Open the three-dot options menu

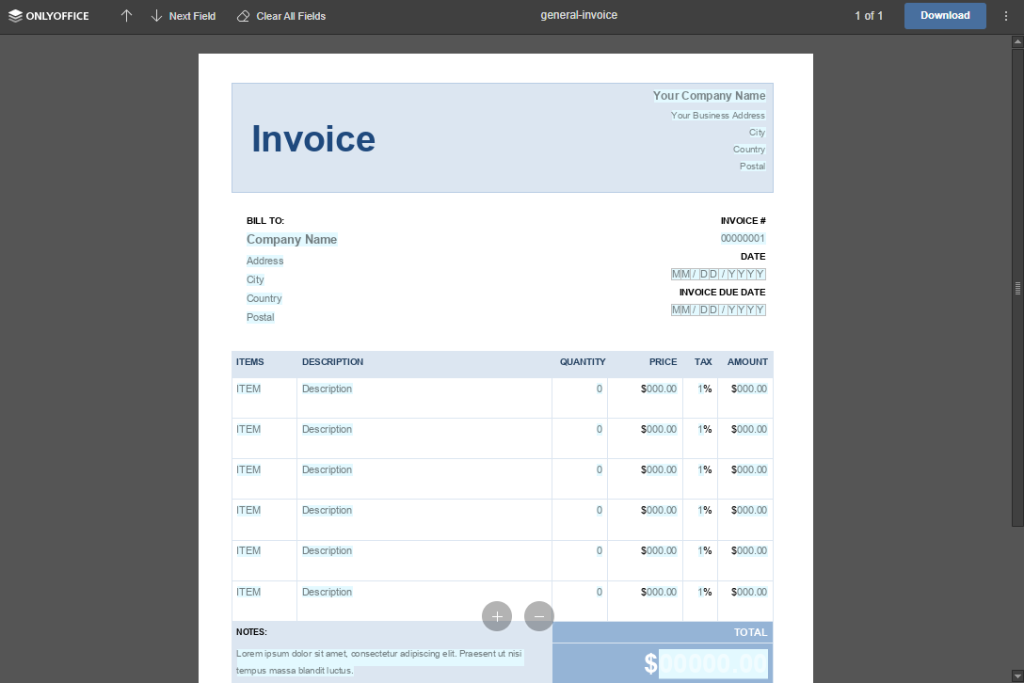pyautogui.click(x=1004, y=15)
